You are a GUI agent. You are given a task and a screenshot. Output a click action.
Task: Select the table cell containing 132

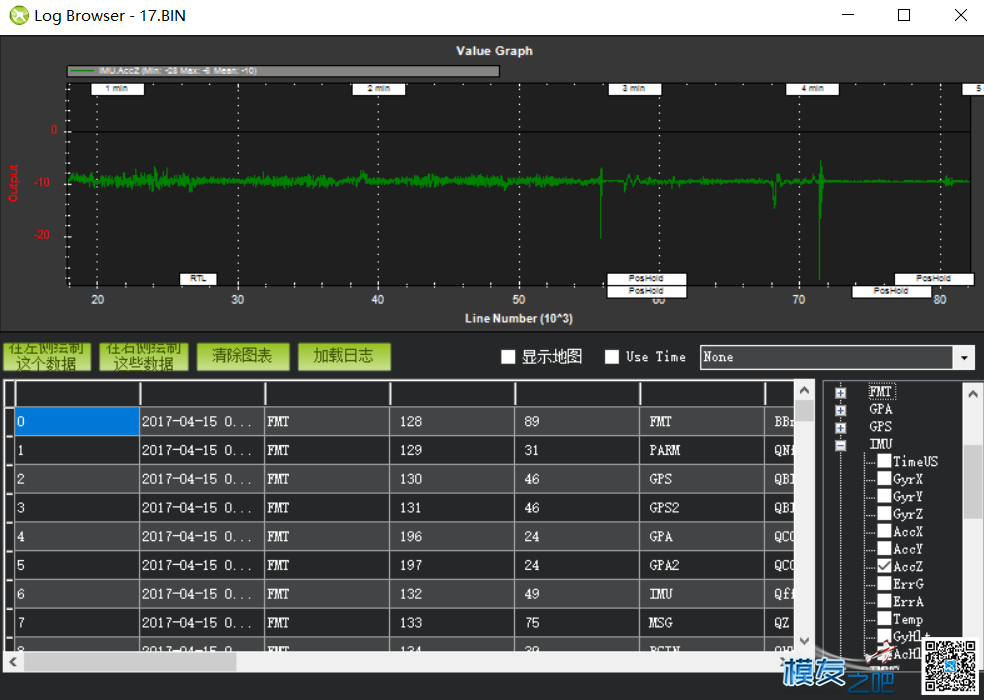[x=452, y=594]
